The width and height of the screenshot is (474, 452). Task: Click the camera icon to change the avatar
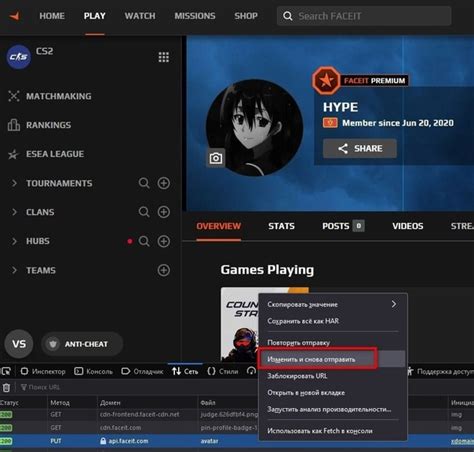(216, 158)
